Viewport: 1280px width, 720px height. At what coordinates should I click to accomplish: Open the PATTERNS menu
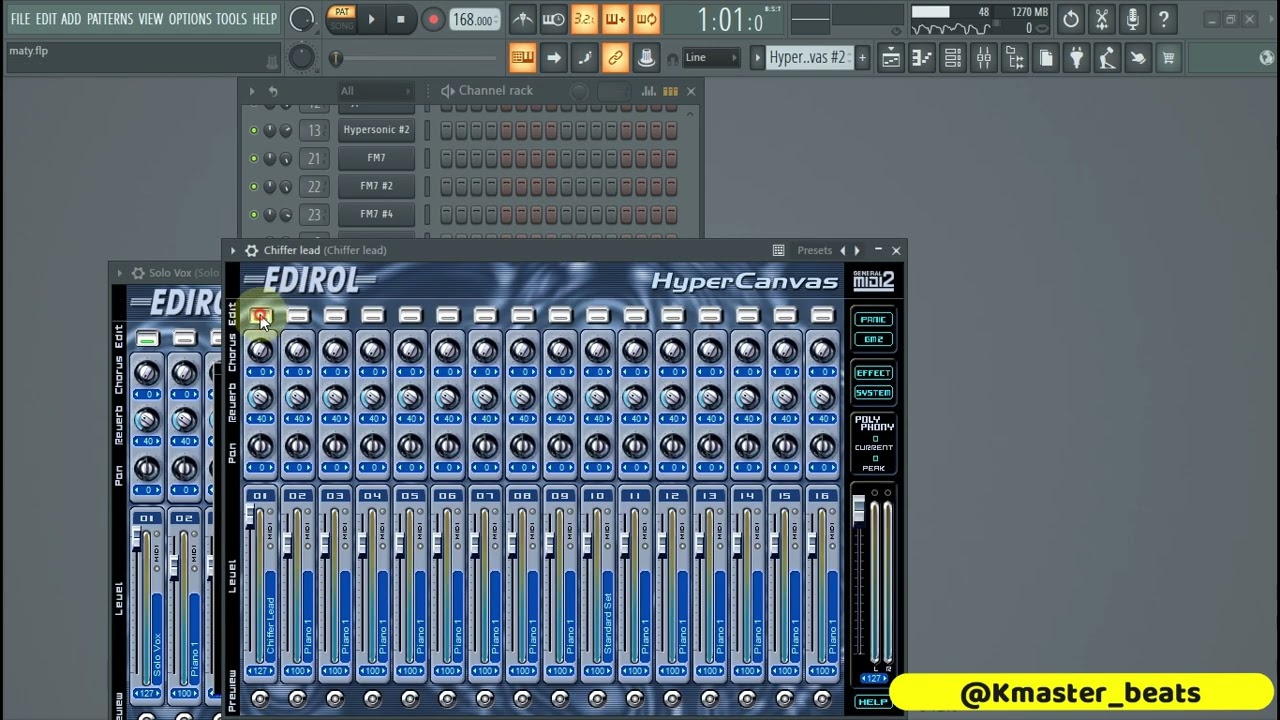coord(110,19)
